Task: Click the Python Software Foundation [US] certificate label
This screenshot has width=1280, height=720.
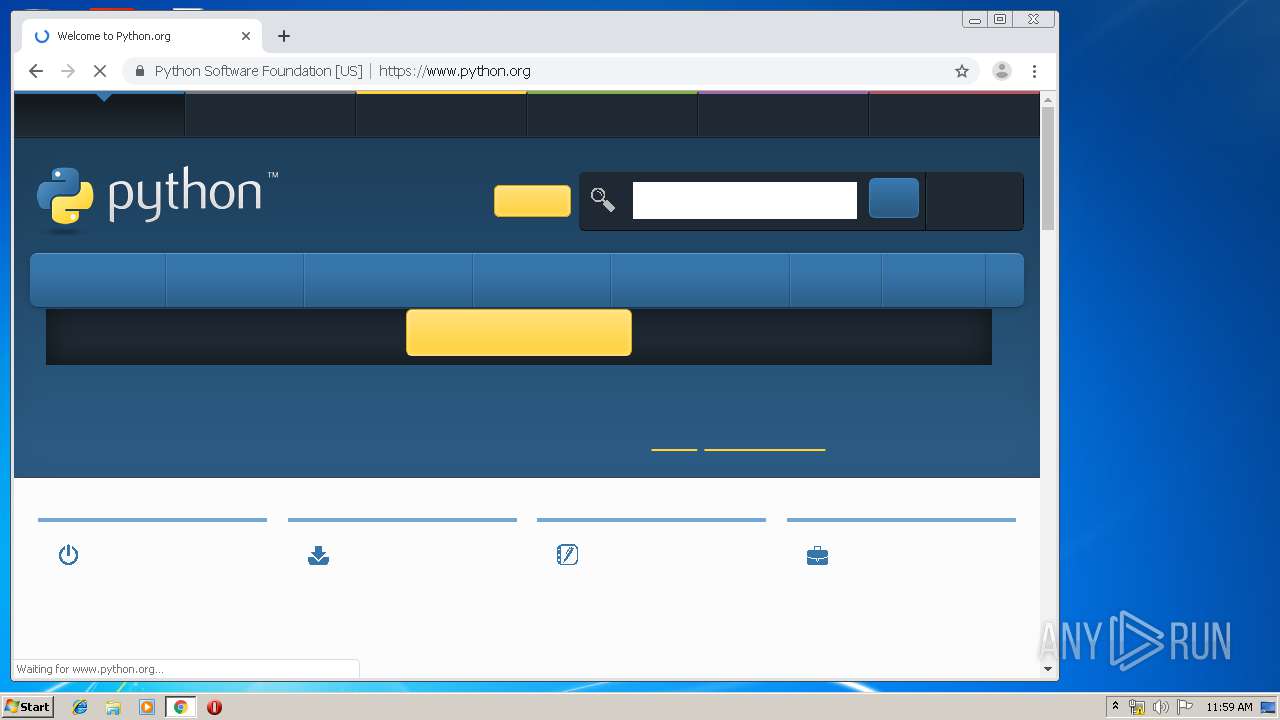Action: coord(259,71)
